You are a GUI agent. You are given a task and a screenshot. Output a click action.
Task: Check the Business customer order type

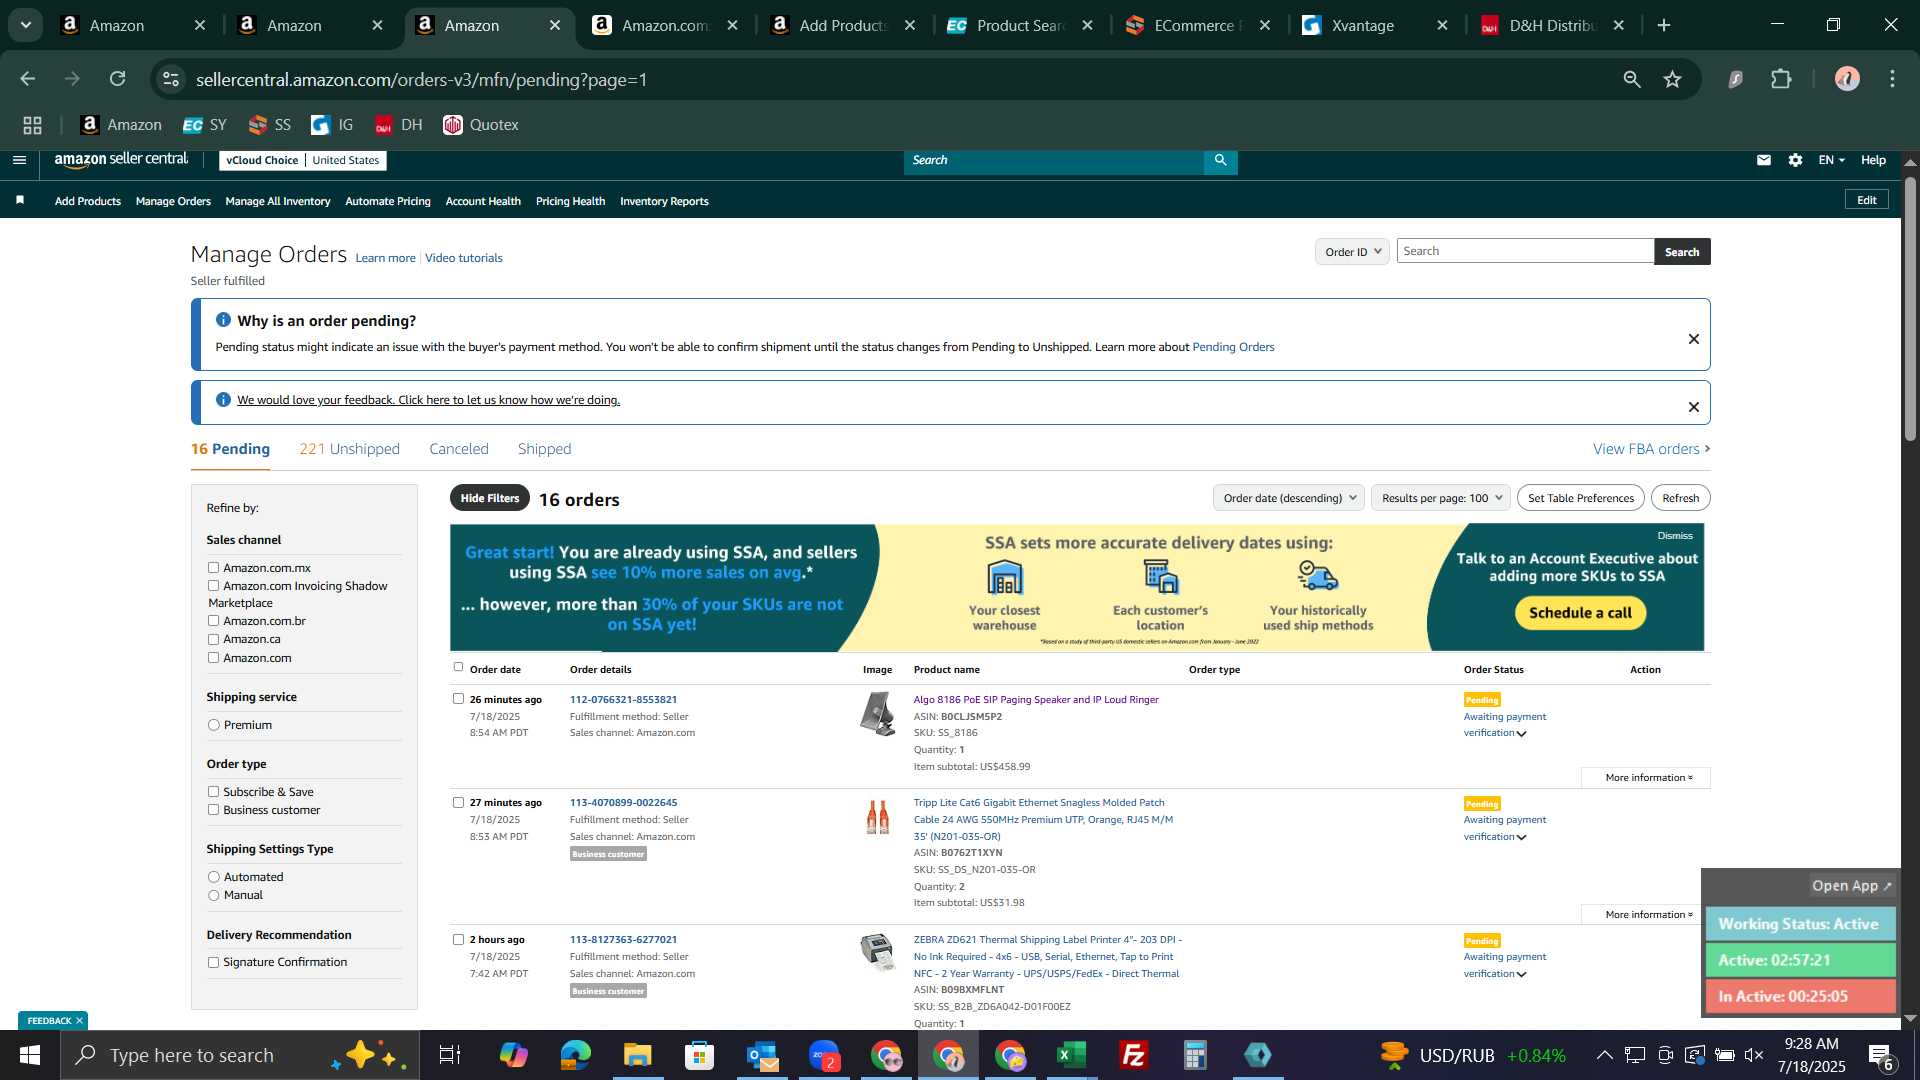[213, 810]
